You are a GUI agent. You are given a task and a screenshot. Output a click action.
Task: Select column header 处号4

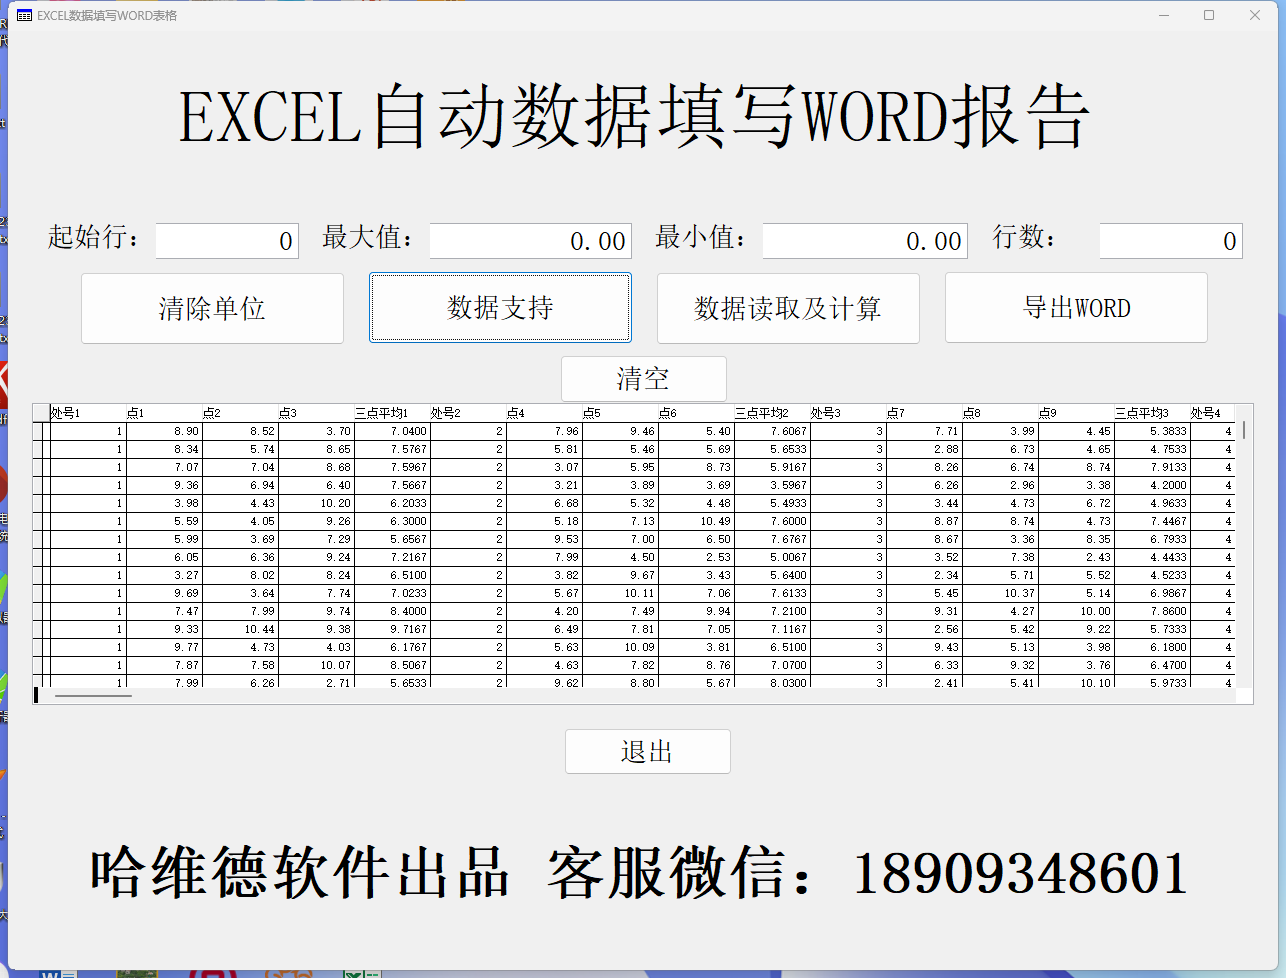pos(1212,413)
